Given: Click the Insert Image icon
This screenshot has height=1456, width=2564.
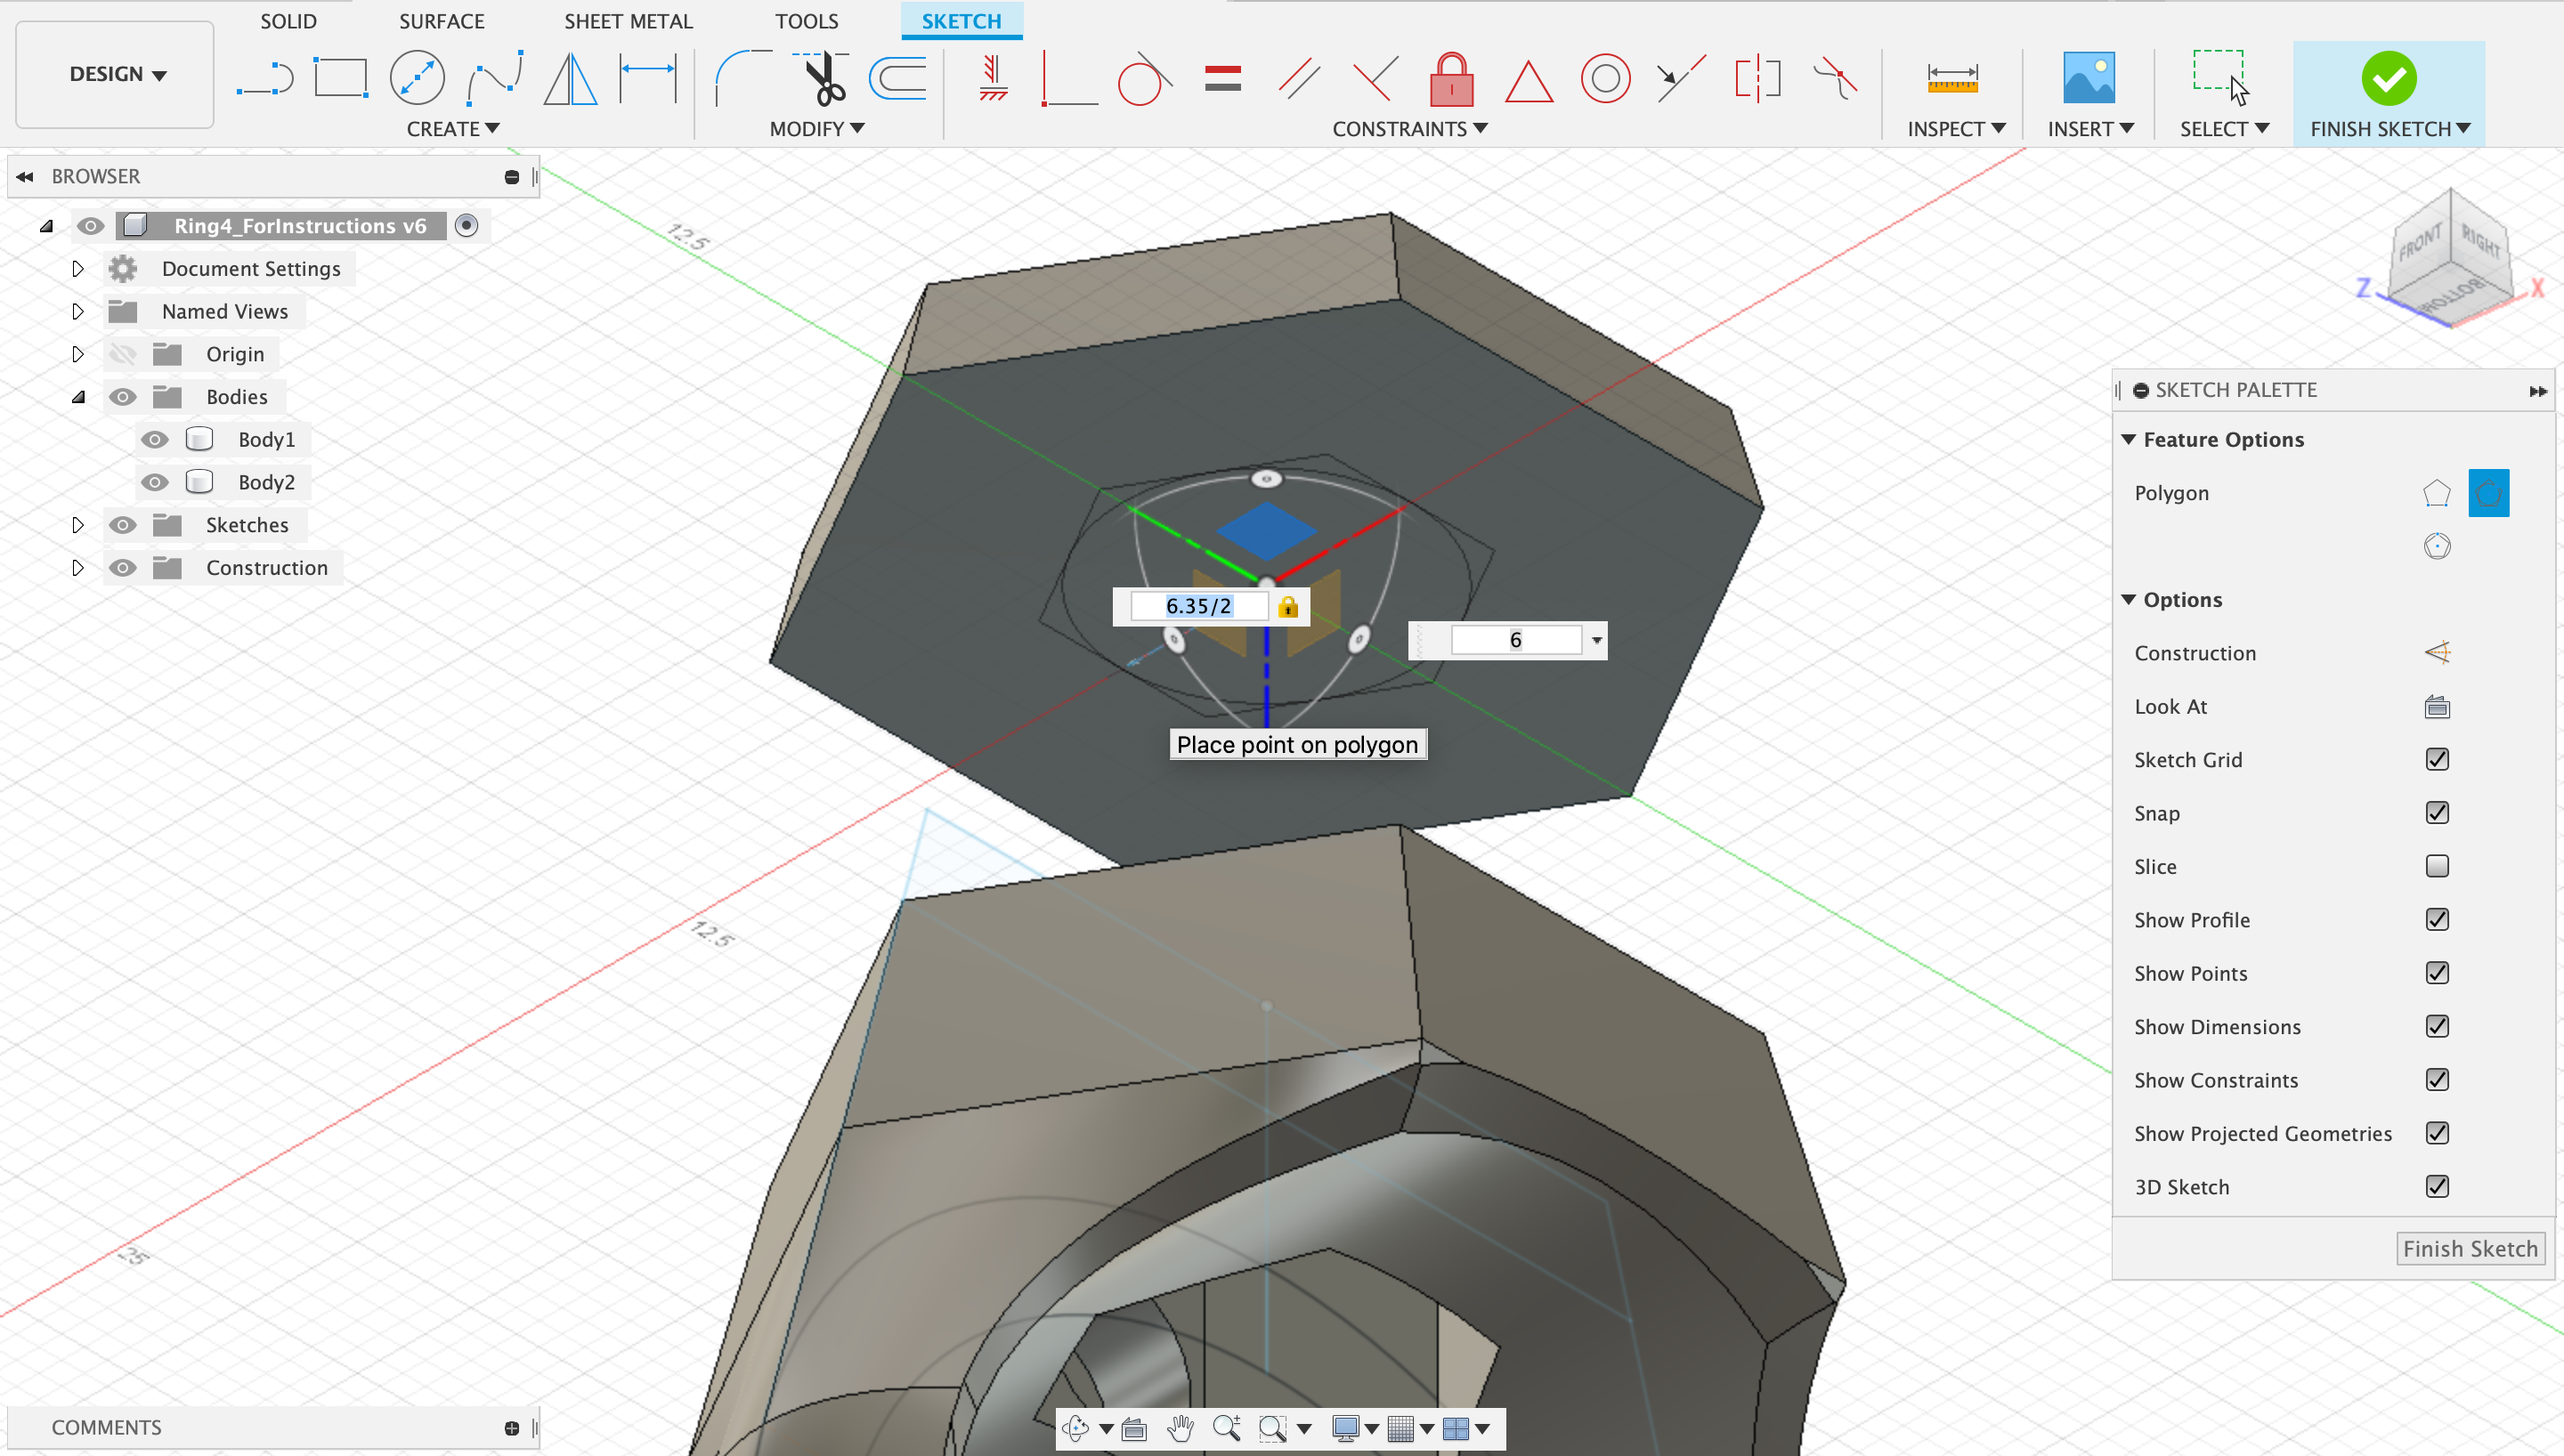Looking at the screenshot, I should tap(2088, 78).
